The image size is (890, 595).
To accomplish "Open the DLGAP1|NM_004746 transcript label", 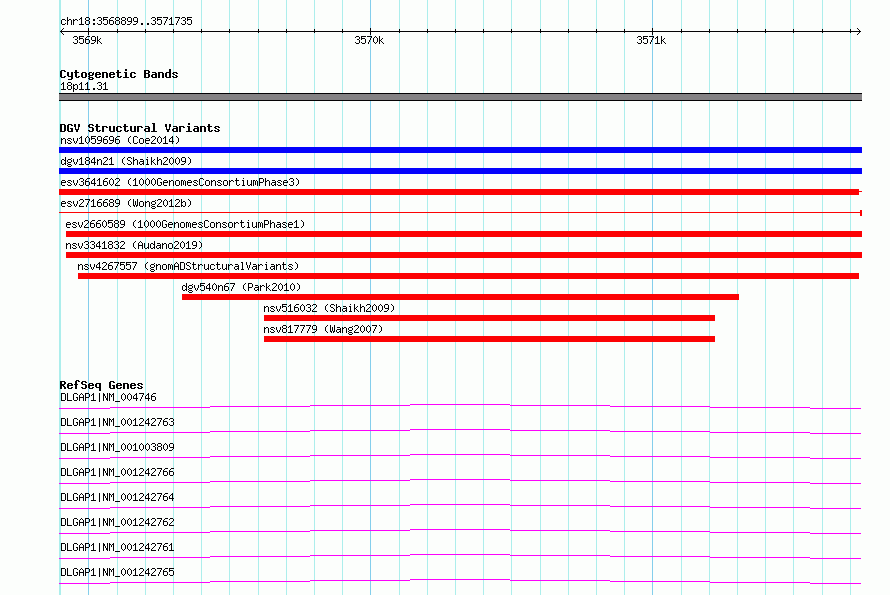I will 108,397.
